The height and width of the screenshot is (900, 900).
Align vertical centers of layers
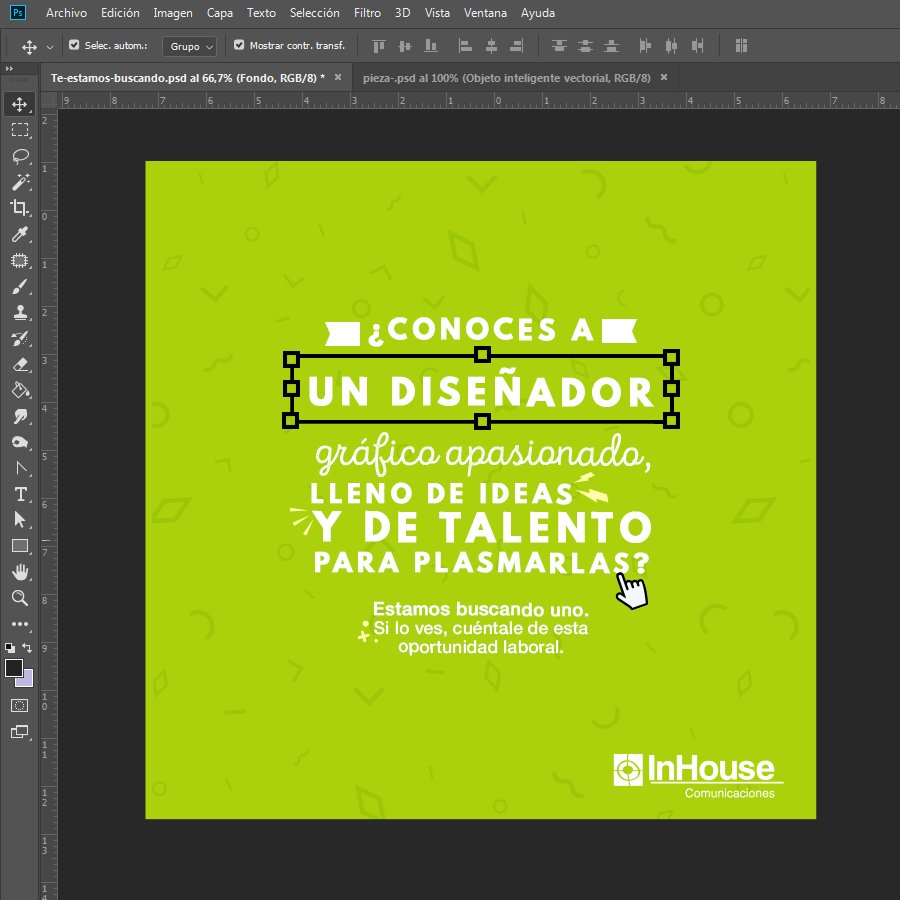[x=405, y=46]
